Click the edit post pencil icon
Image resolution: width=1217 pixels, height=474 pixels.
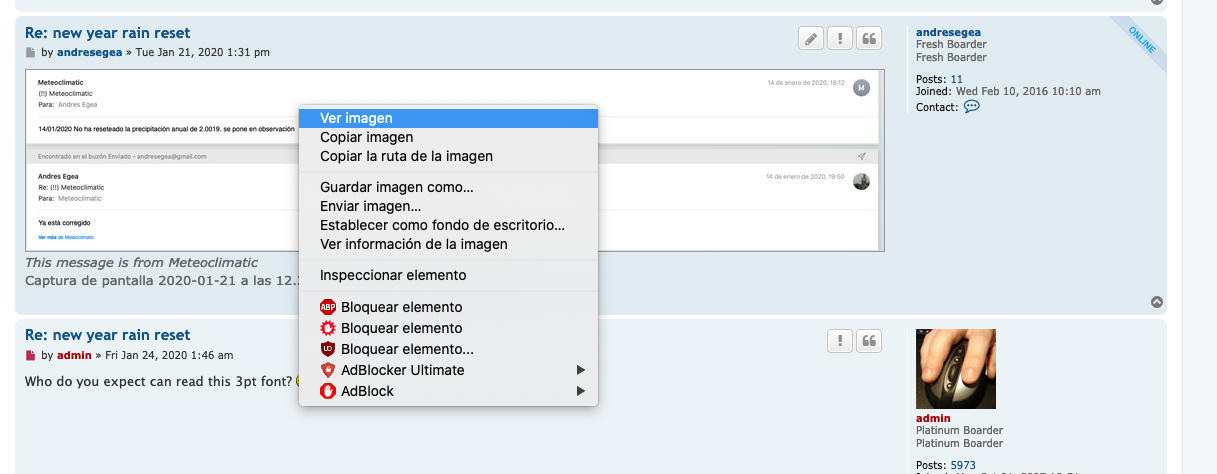pyautogui.click(x=811, y=39)
